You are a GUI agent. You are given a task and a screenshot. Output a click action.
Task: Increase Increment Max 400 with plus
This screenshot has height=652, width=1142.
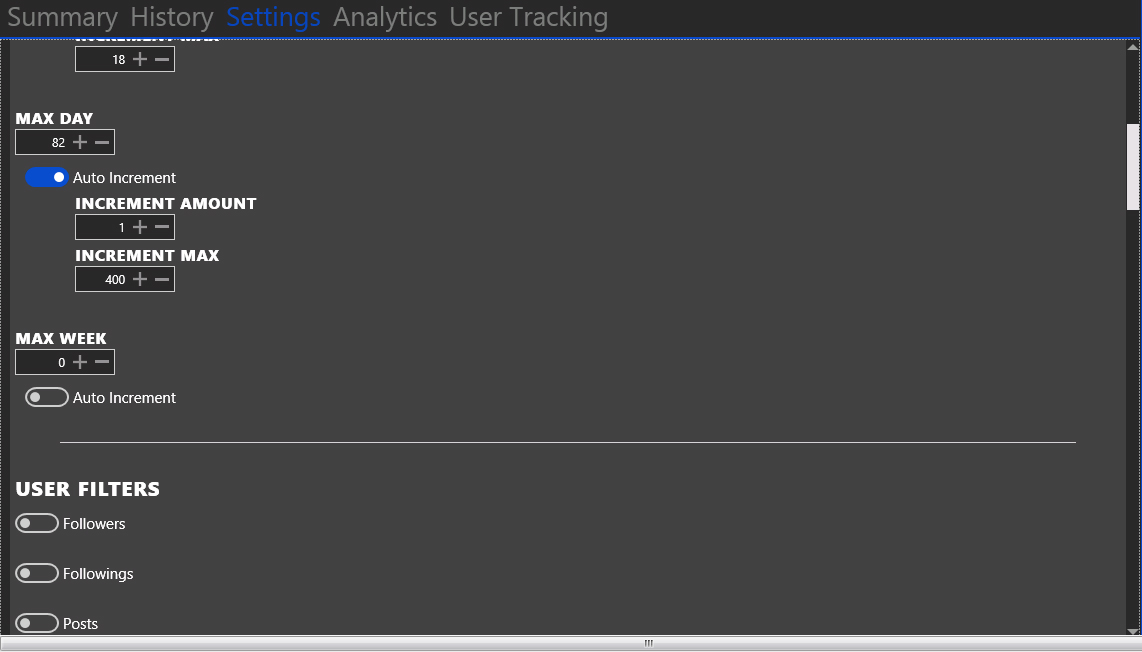[x=140, y=279]
